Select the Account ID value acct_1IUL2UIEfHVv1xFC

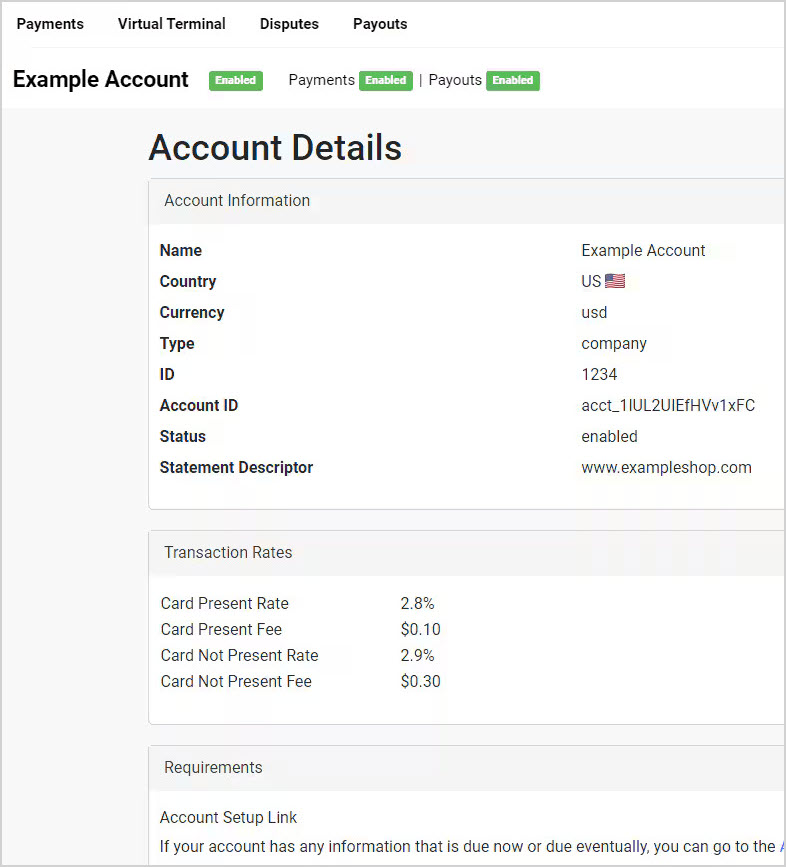point(668,406)
